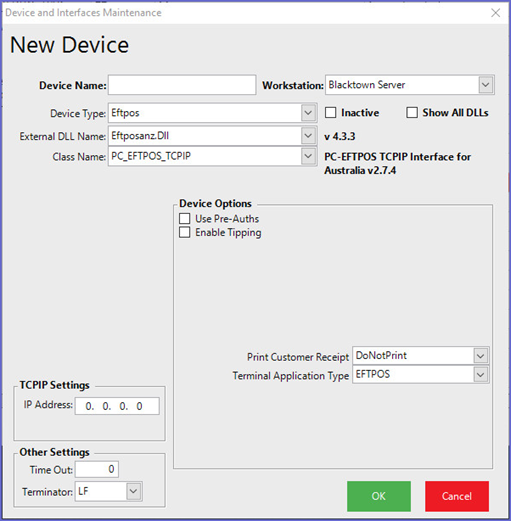
Task: Click the red Cancel button
Action: point(457,496)
